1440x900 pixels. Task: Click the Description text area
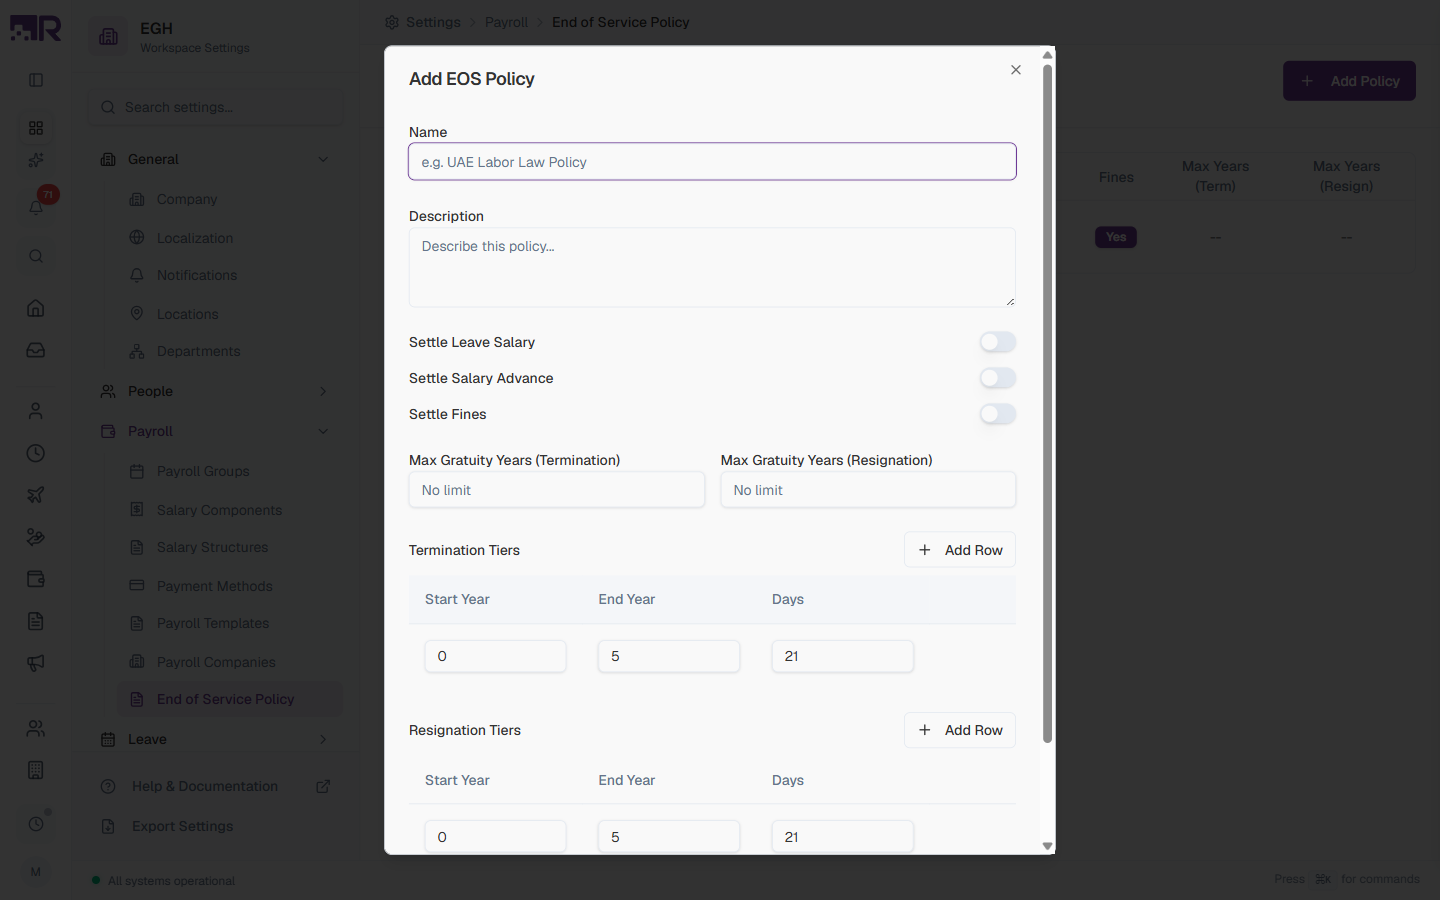click(712, 267)
